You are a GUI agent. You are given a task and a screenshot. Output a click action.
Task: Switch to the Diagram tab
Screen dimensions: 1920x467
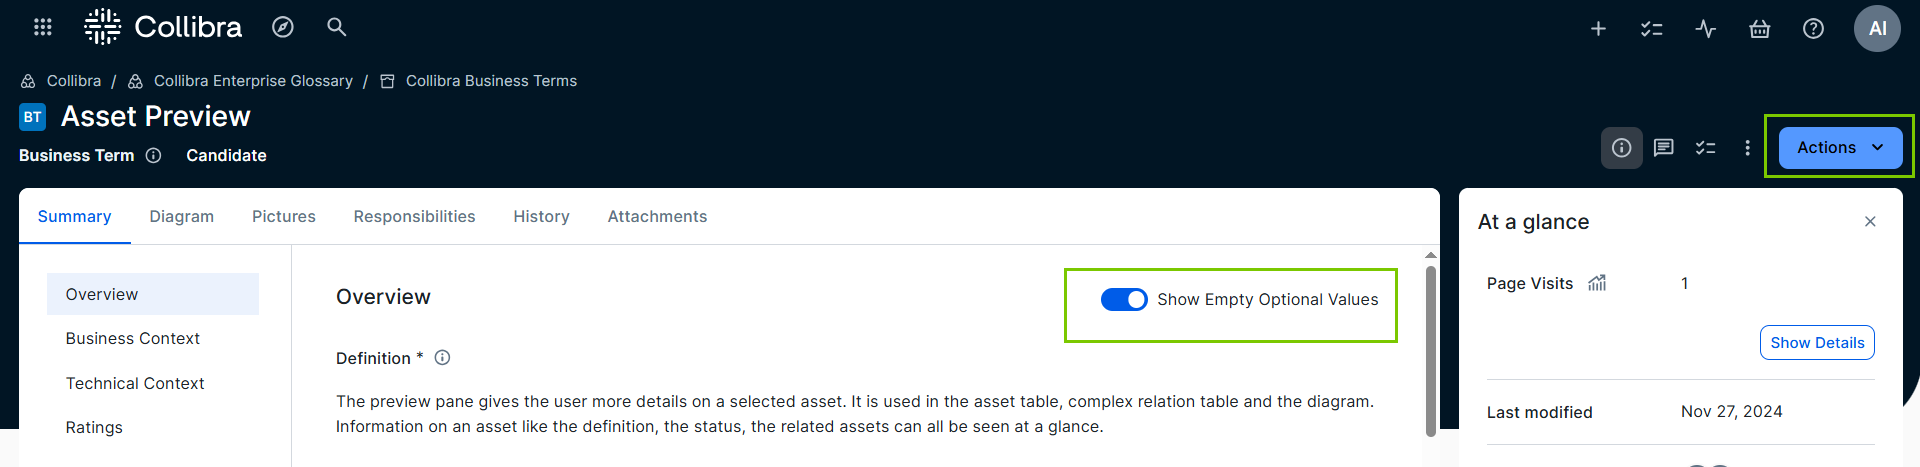181,217
